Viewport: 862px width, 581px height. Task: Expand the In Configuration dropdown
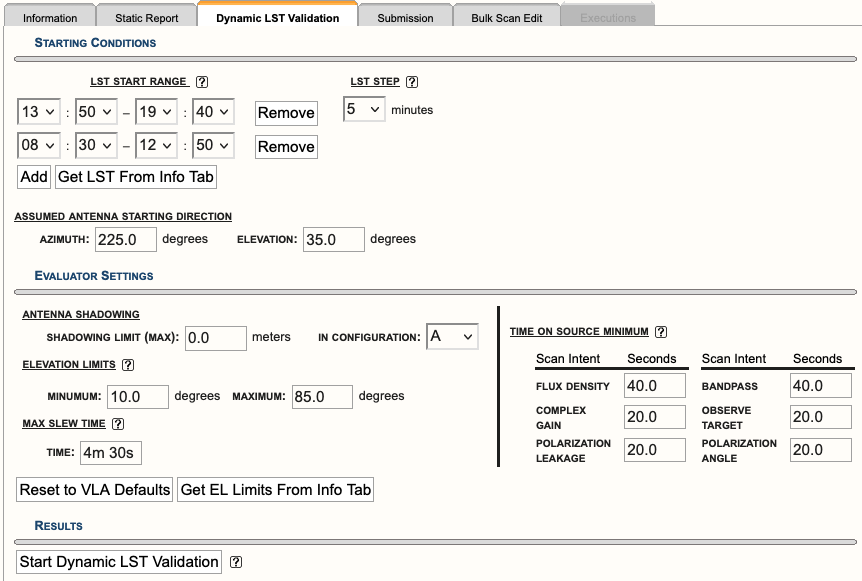(x=452, y=337)
